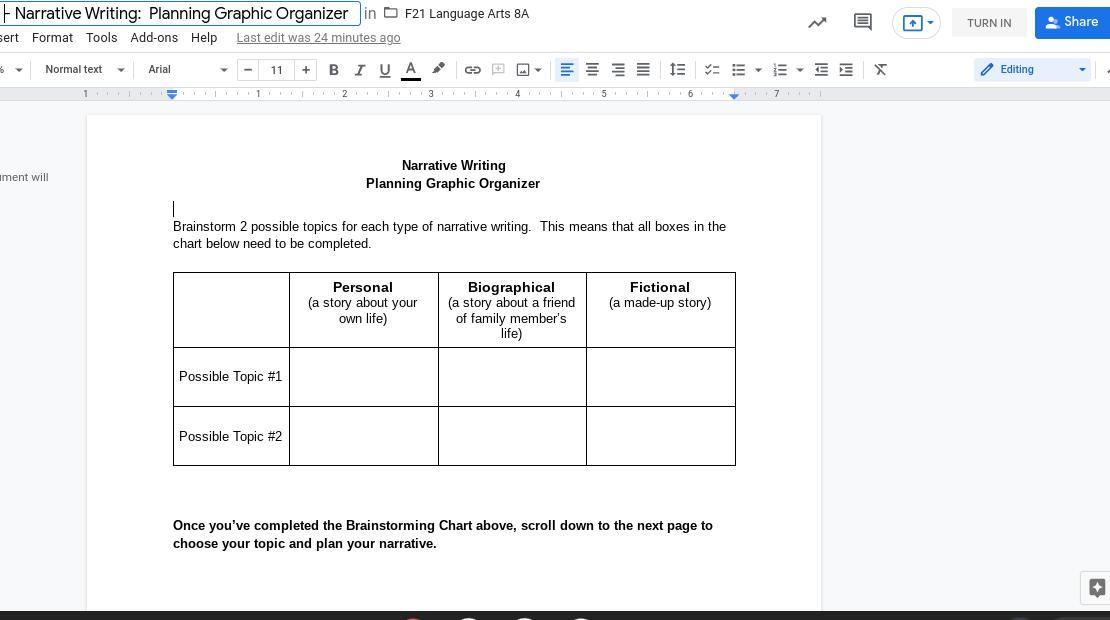Open comment history
The height and width of the screenshot is (620, 1110).
(862, 22)
